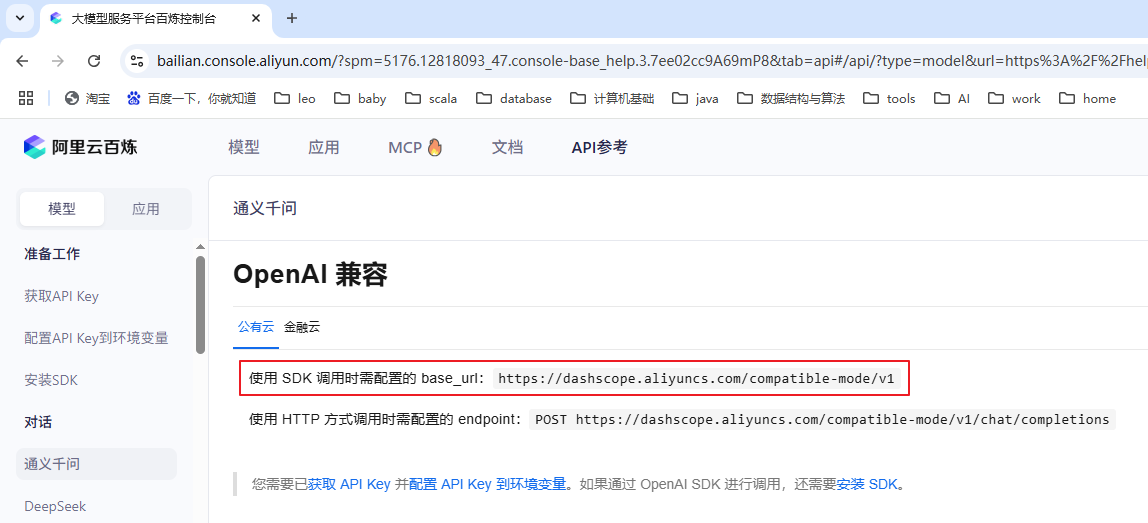Select DeepSeek in the sidebar
Image resolution: width=1148 pixels, height=523 pixels.
pos(55,505)
